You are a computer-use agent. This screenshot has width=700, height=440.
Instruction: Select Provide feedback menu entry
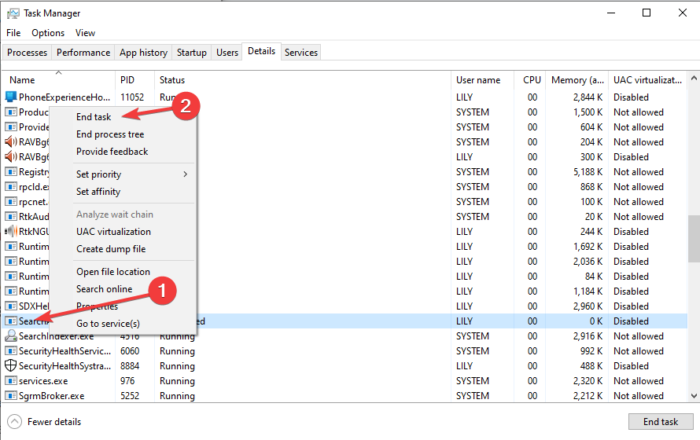pos(112,151)
